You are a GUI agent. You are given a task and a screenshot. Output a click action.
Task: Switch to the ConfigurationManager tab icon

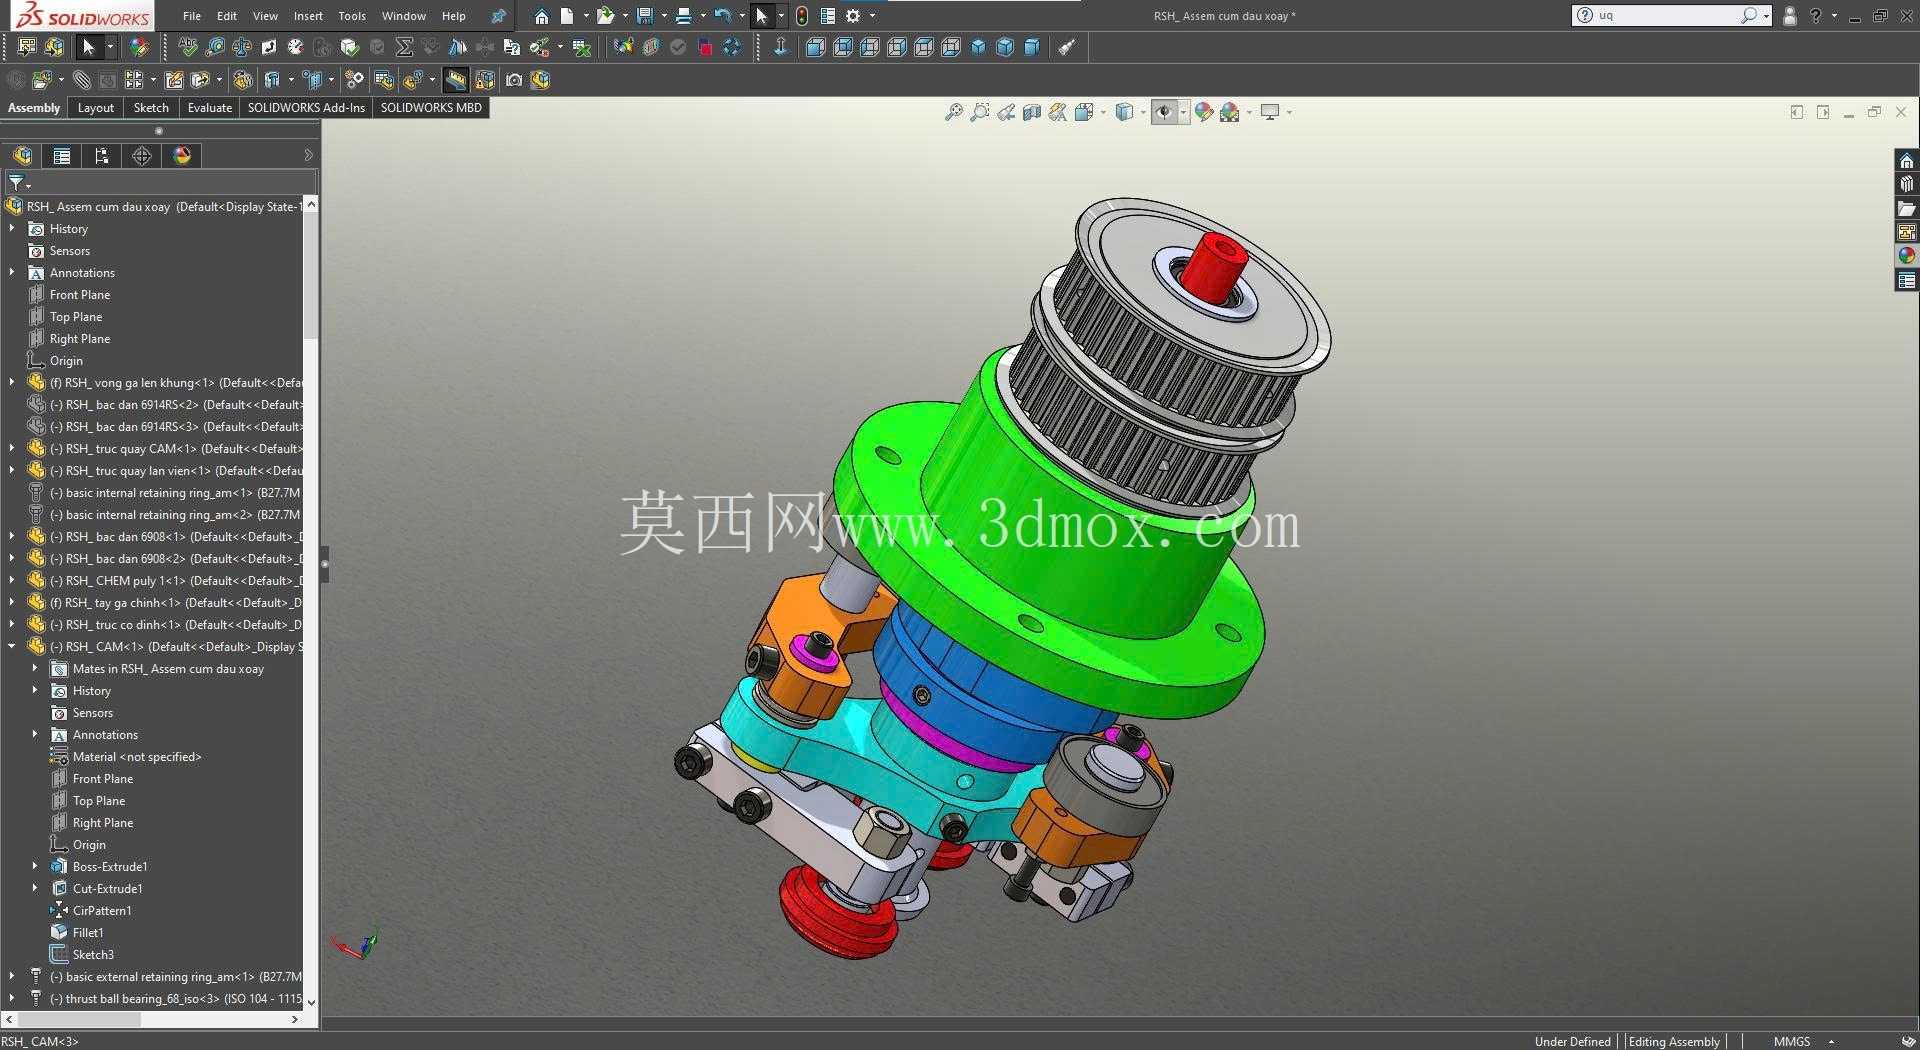pos(102,156)
